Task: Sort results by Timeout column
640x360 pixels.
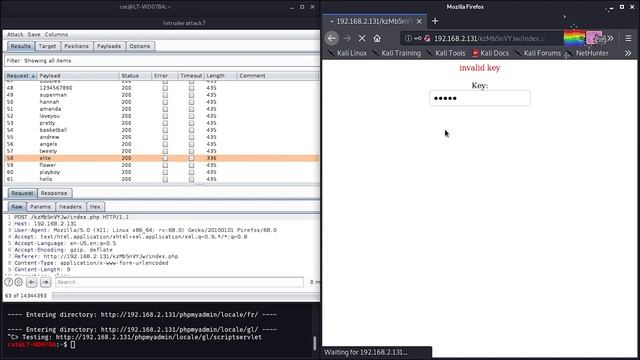Action: (191, 76)
